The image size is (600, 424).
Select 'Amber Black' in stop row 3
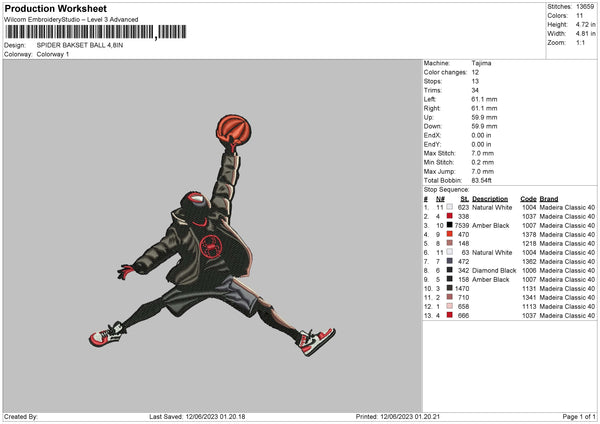pos(491,225)
